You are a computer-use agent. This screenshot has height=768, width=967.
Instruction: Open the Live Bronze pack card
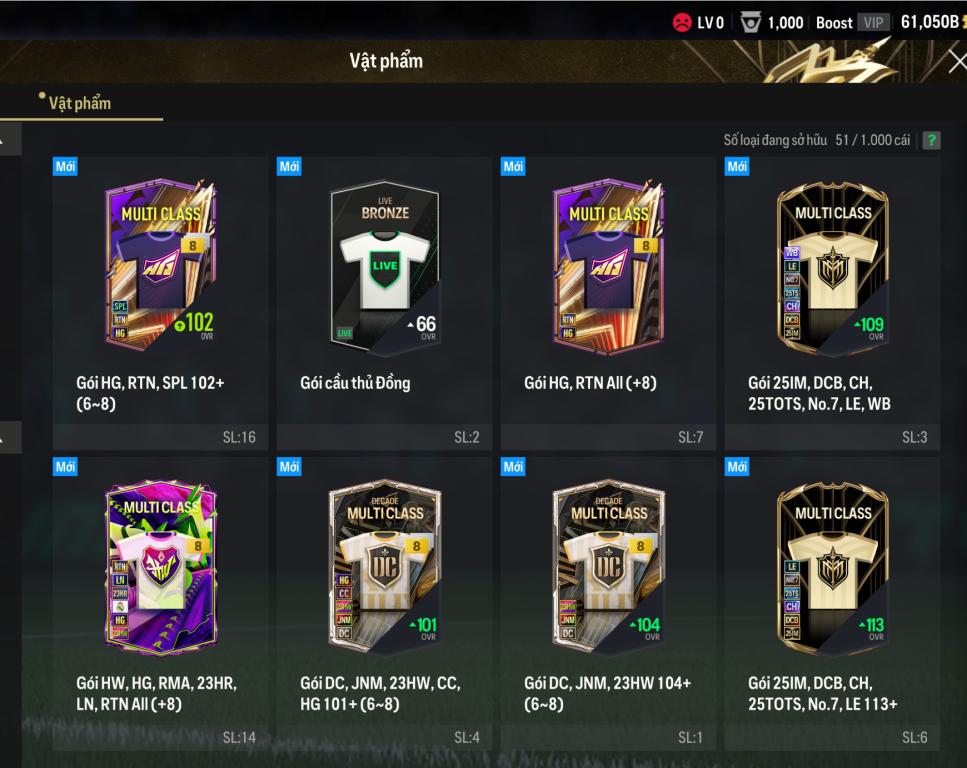point(385,268)
